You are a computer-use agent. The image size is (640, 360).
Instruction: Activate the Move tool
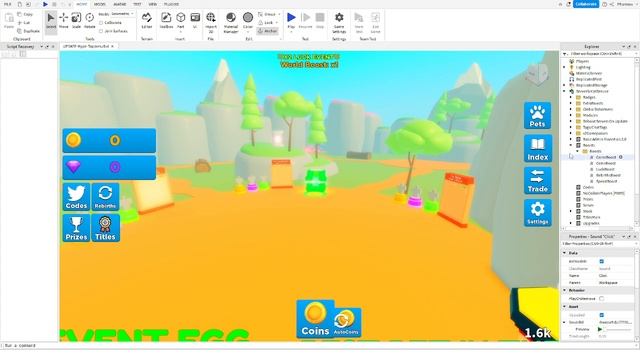pos(64,21)
